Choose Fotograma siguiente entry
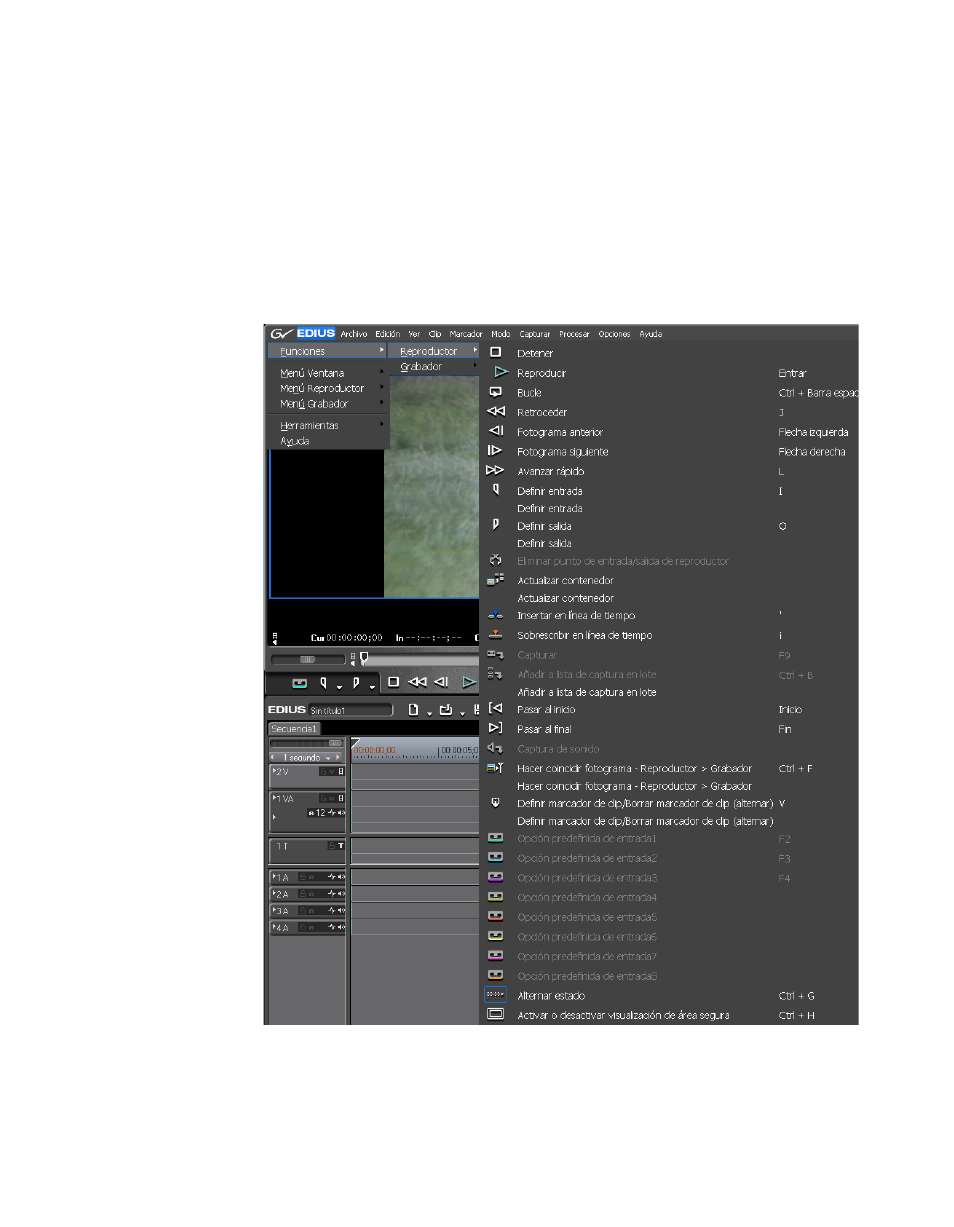This screenshot has width=954, height=1227. point(563,452)
